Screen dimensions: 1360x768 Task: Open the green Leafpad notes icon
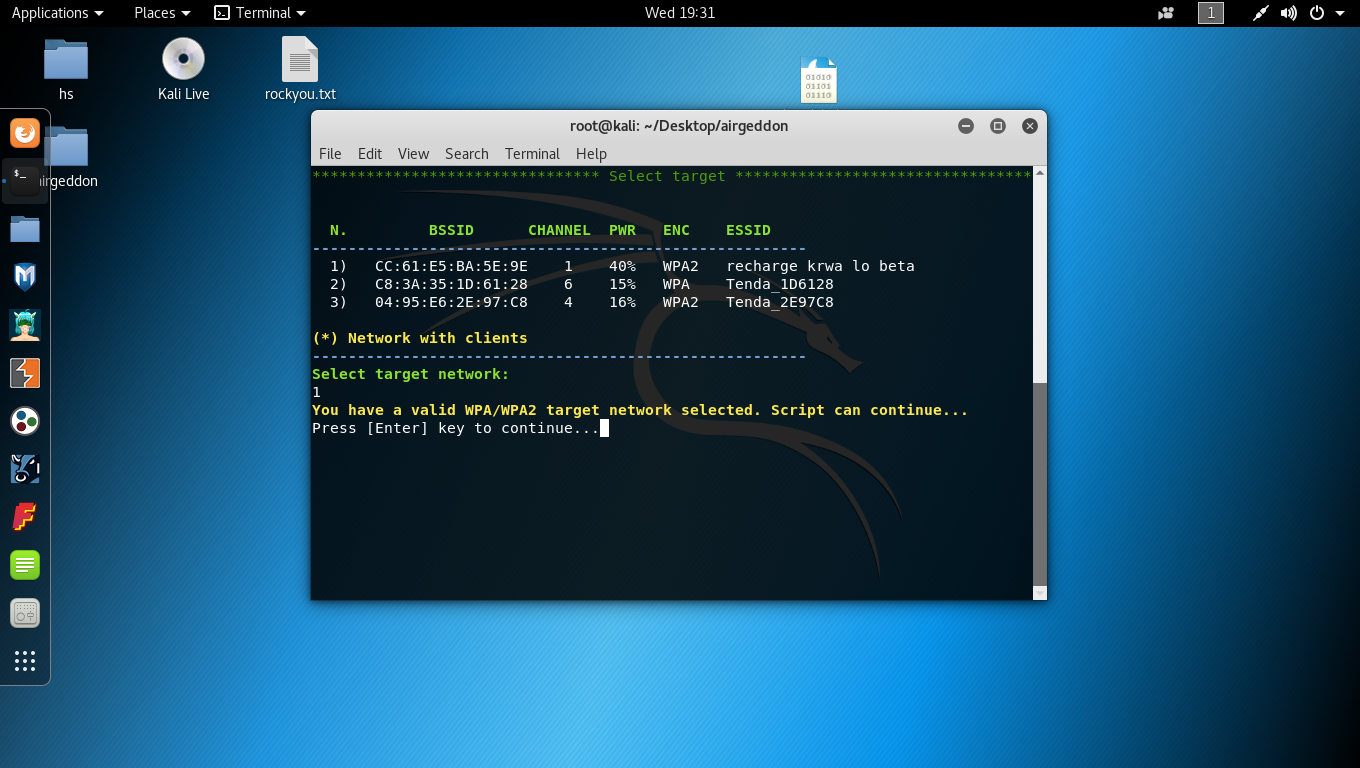tap(25, 565)
